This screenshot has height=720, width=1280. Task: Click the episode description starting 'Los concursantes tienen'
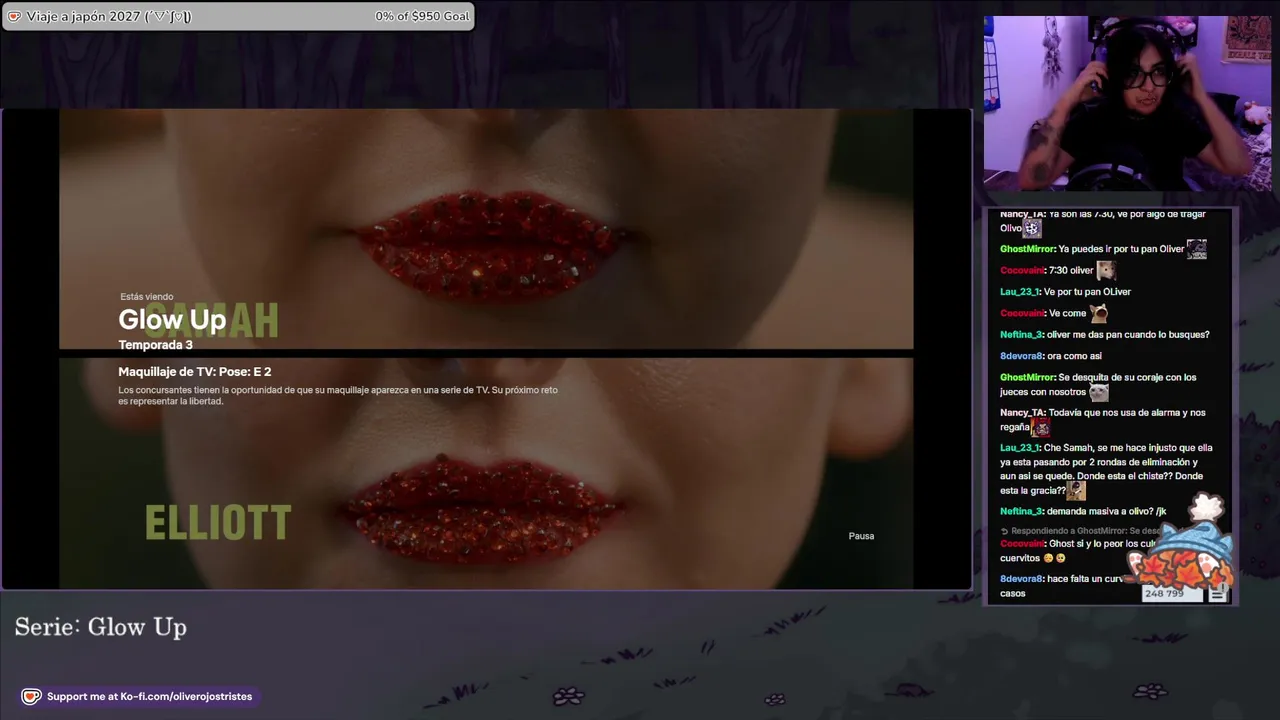tap(338, 395)
